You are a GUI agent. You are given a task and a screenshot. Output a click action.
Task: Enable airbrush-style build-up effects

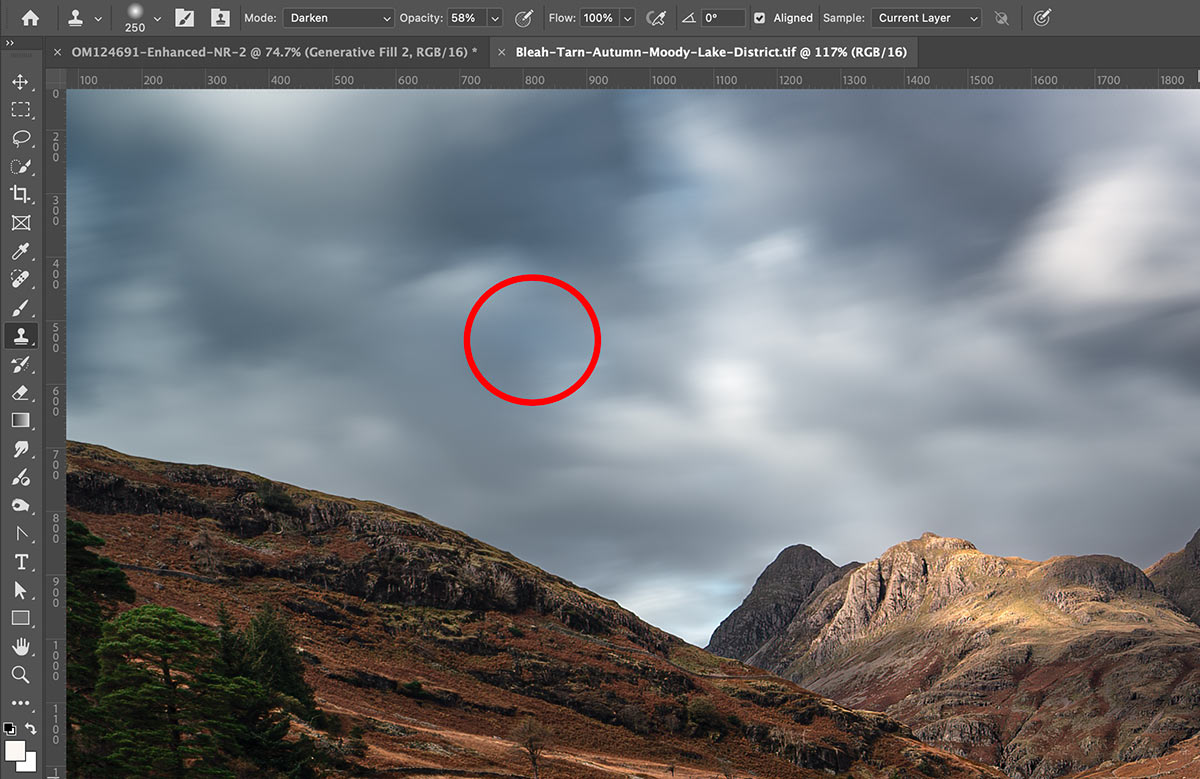656,18
